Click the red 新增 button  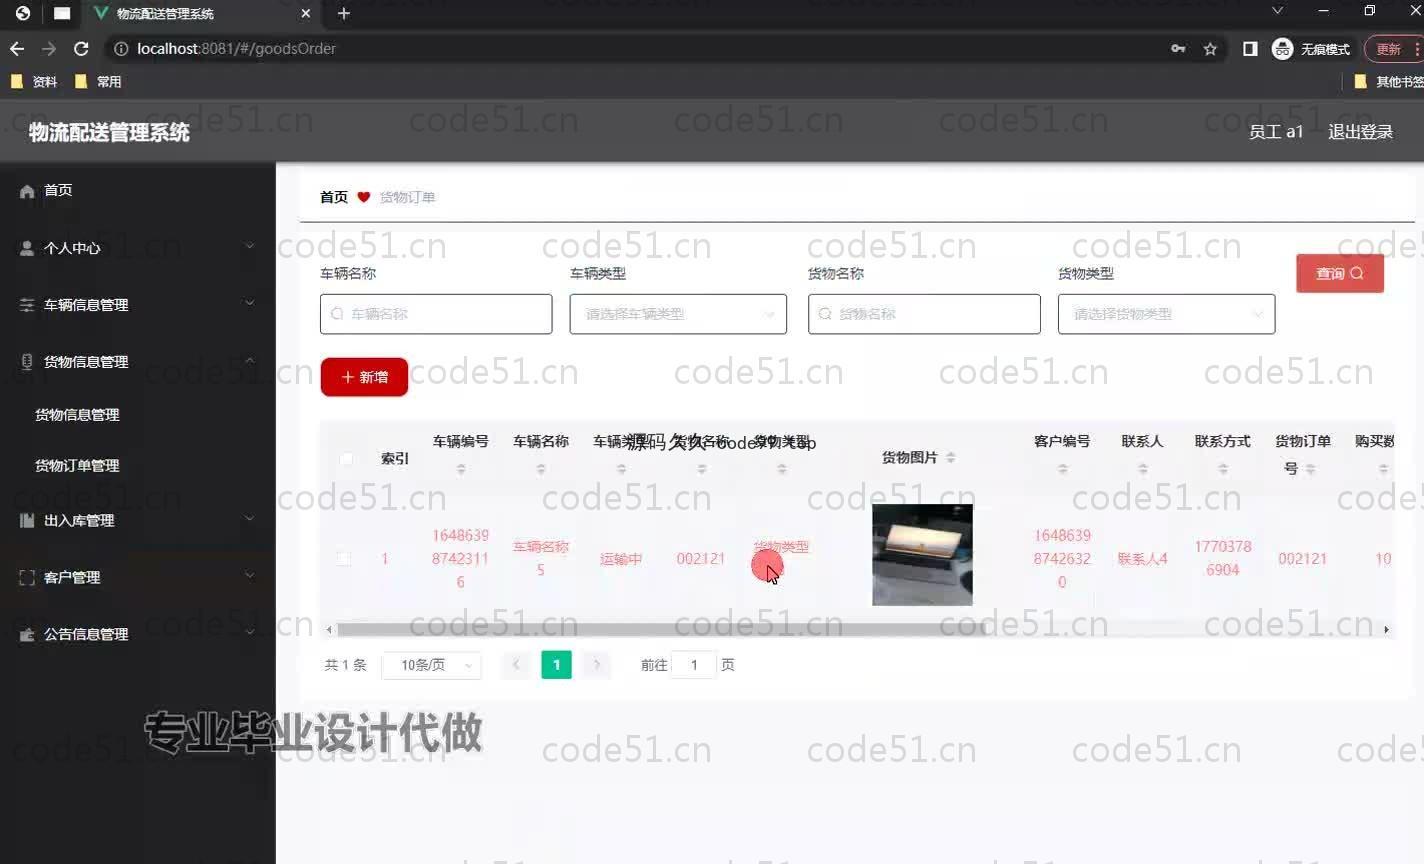[364, 377]
